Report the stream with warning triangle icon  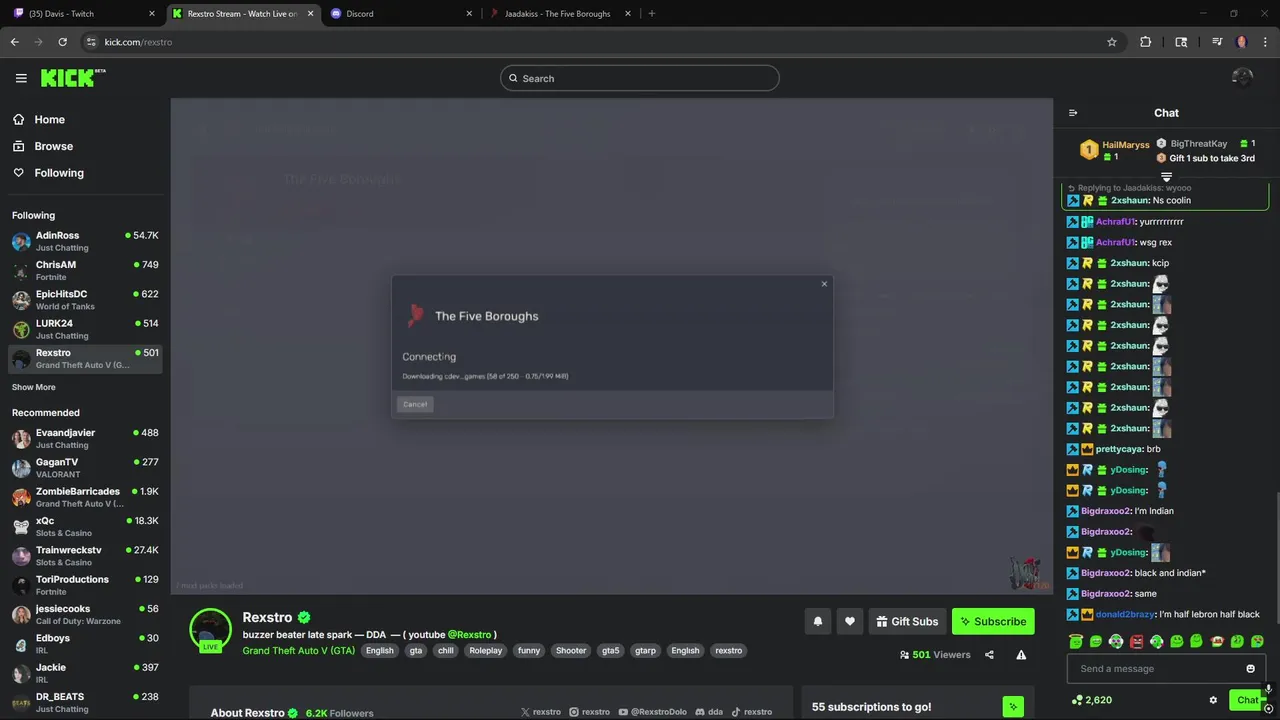click(x=1021, y=655)
